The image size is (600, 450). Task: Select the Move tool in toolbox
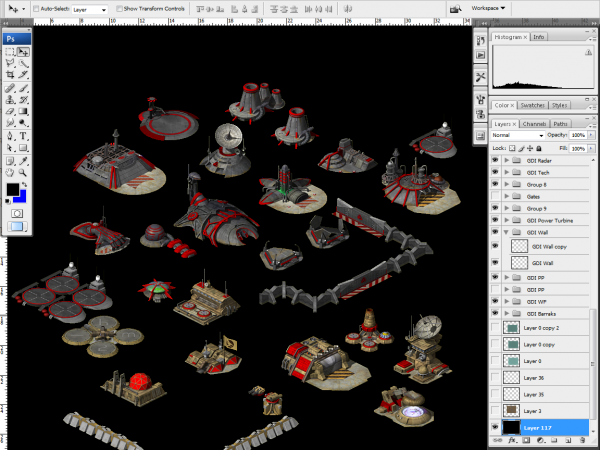click(23, 52)
